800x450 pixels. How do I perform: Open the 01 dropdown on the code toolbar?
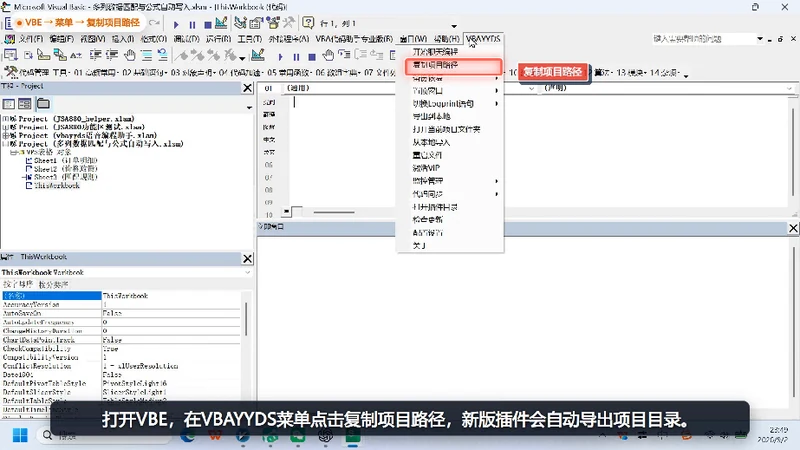coord(95,73)
